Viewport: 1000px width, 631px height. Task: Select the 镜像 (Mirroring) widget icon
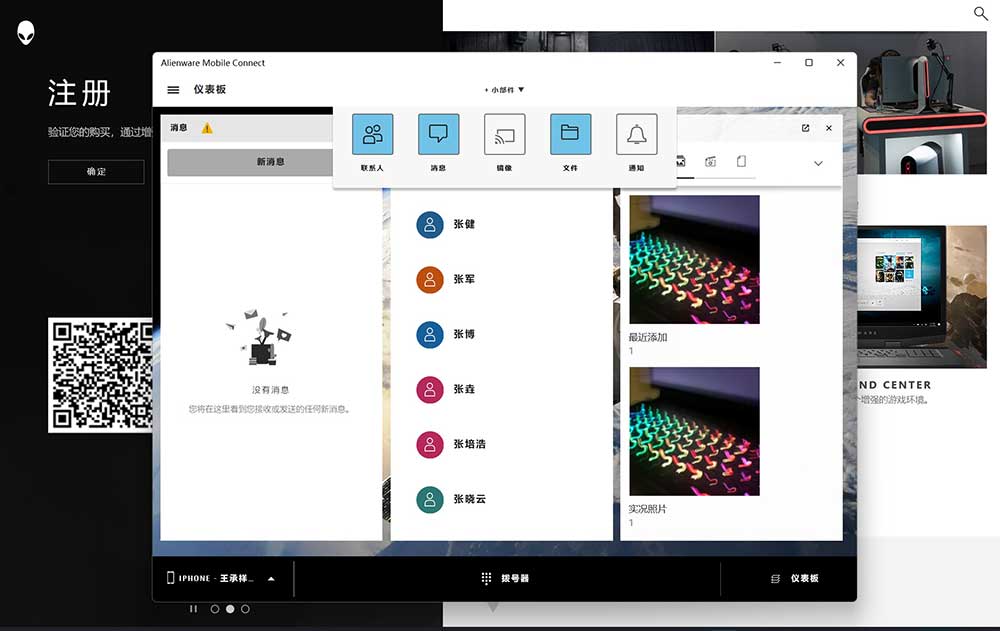[504, 134]
